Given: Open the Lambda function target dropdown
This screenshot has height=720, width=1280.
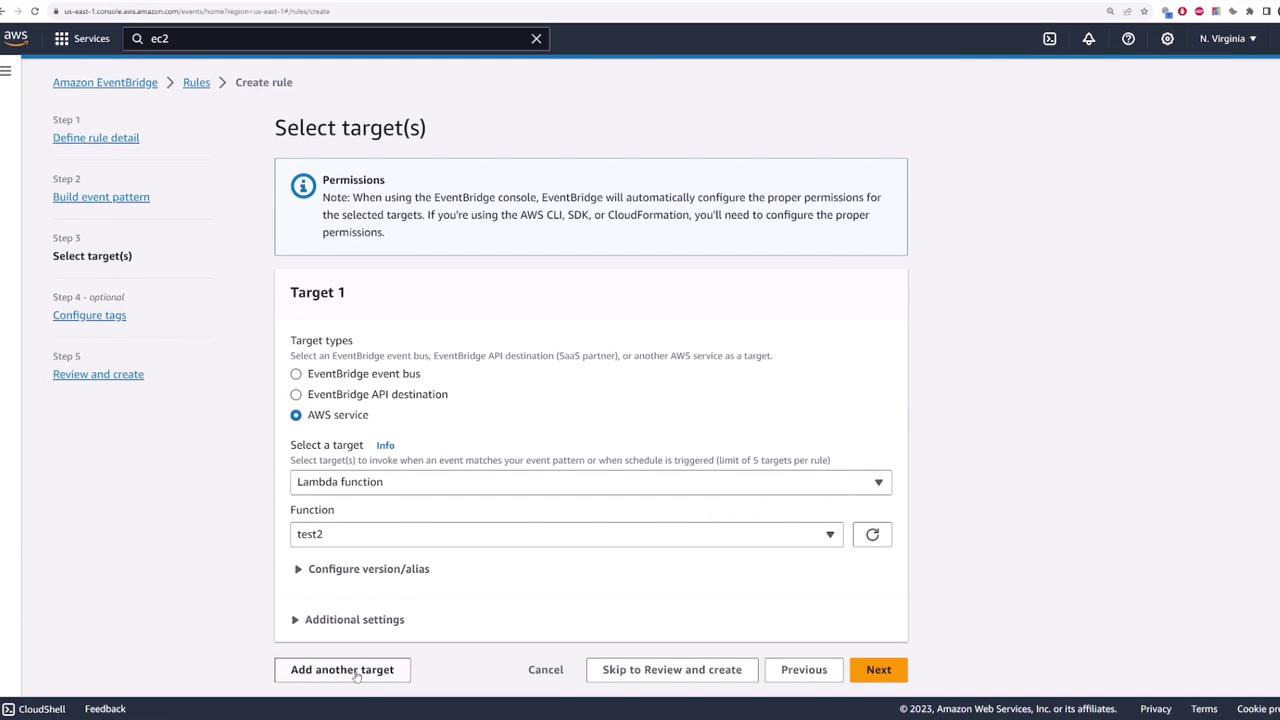Looking at the screenshot, I should (x=590, y=482).
